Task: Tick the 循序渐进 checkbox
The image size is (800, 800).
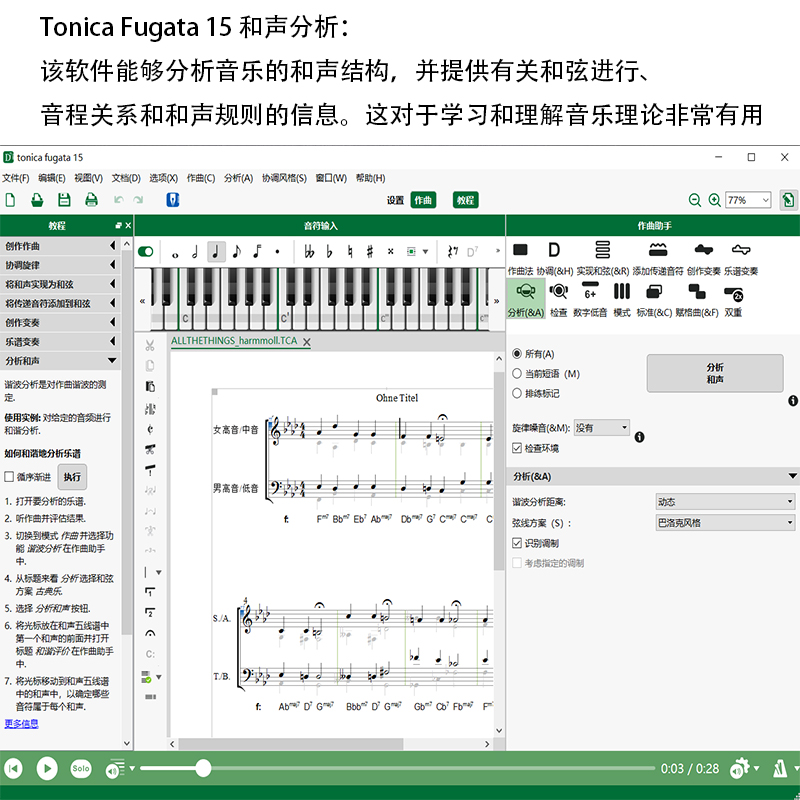Action: coord(9,477)
